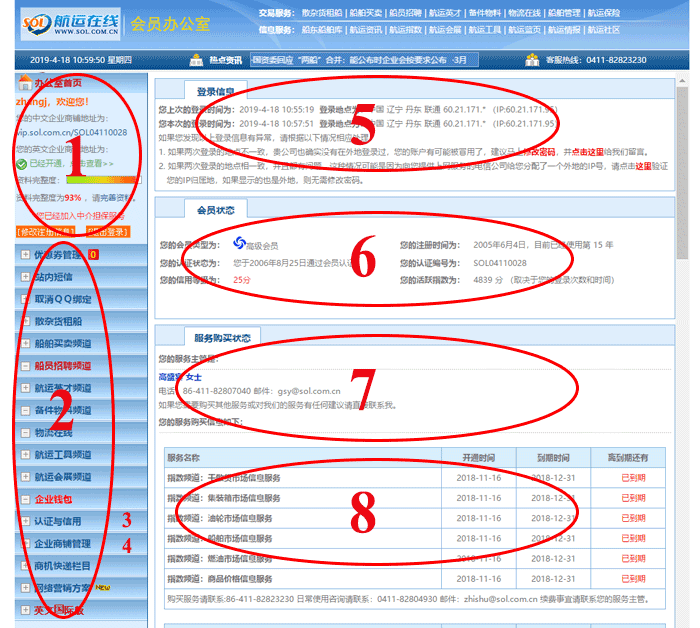Click the SOL 航运在线 logo

click(71, 24)
